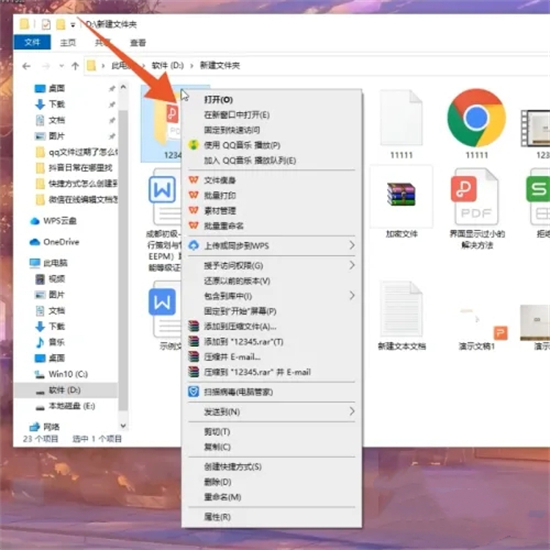
Task: Open quick access folder starting with qq文件过期了
Action: coord(76,152)
